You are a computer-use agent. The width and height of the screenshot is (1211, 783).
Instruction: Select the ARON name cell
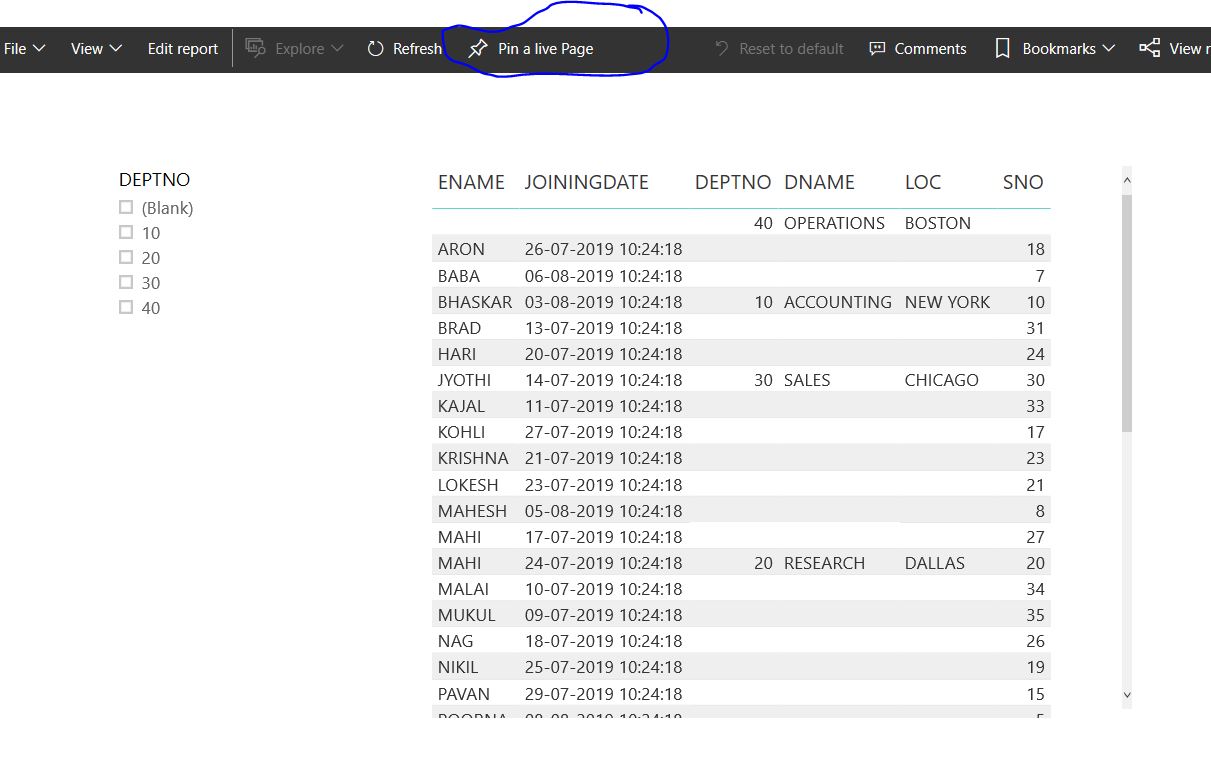461,249
